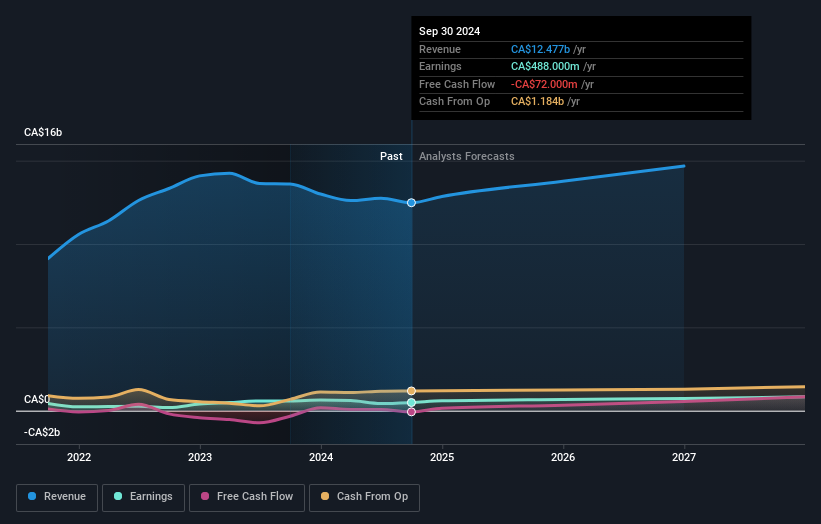
Task: Click the 2027 x-axis label
Action: point(684,458)
